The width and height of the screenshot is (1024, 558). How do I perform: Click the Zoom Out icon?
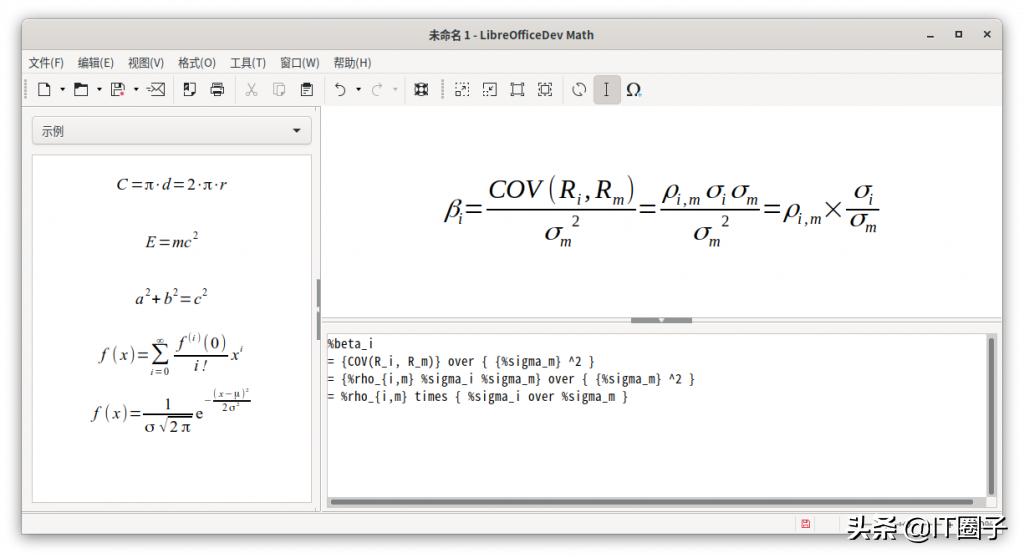coord(489,90)
